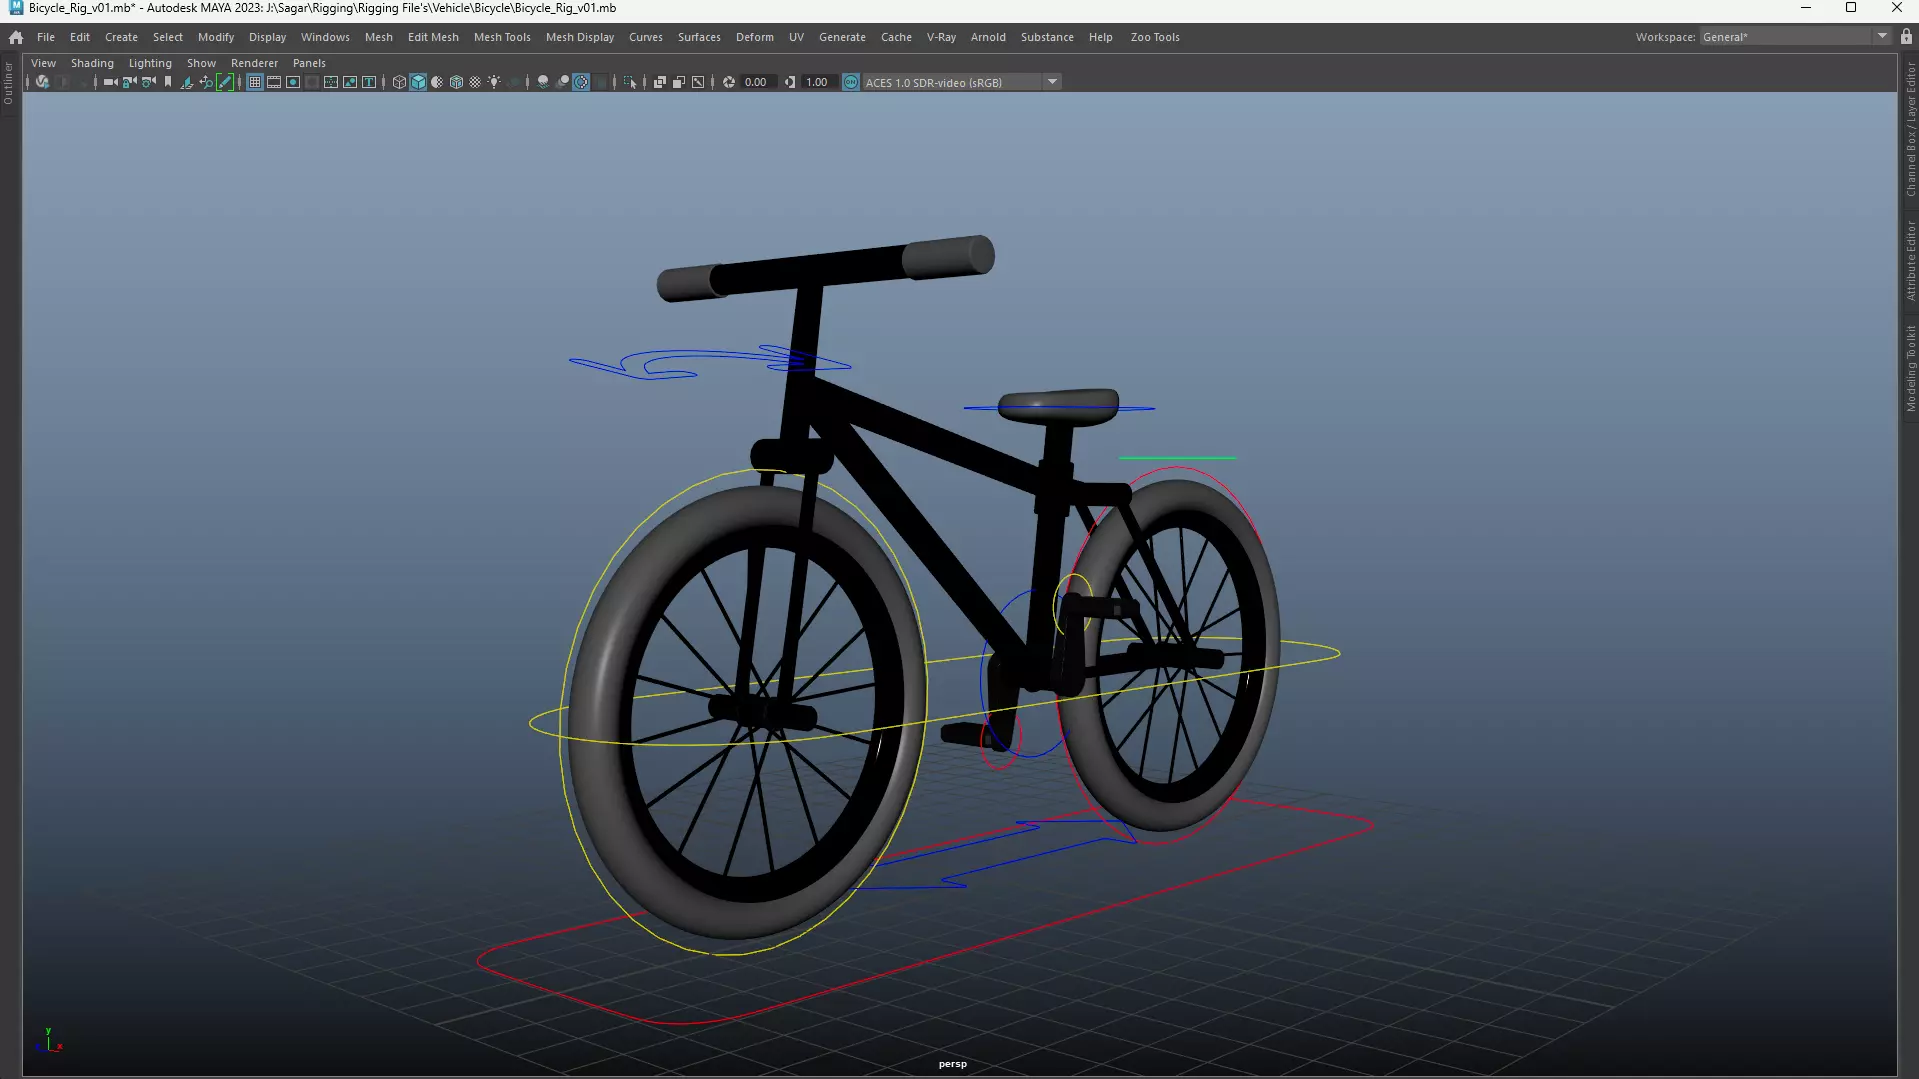Open the Modeling Toolkit side tab
Image resolution: width=1919 pixels, height=1079 pixels.
pyautogui.click(x=1910, y=367)
